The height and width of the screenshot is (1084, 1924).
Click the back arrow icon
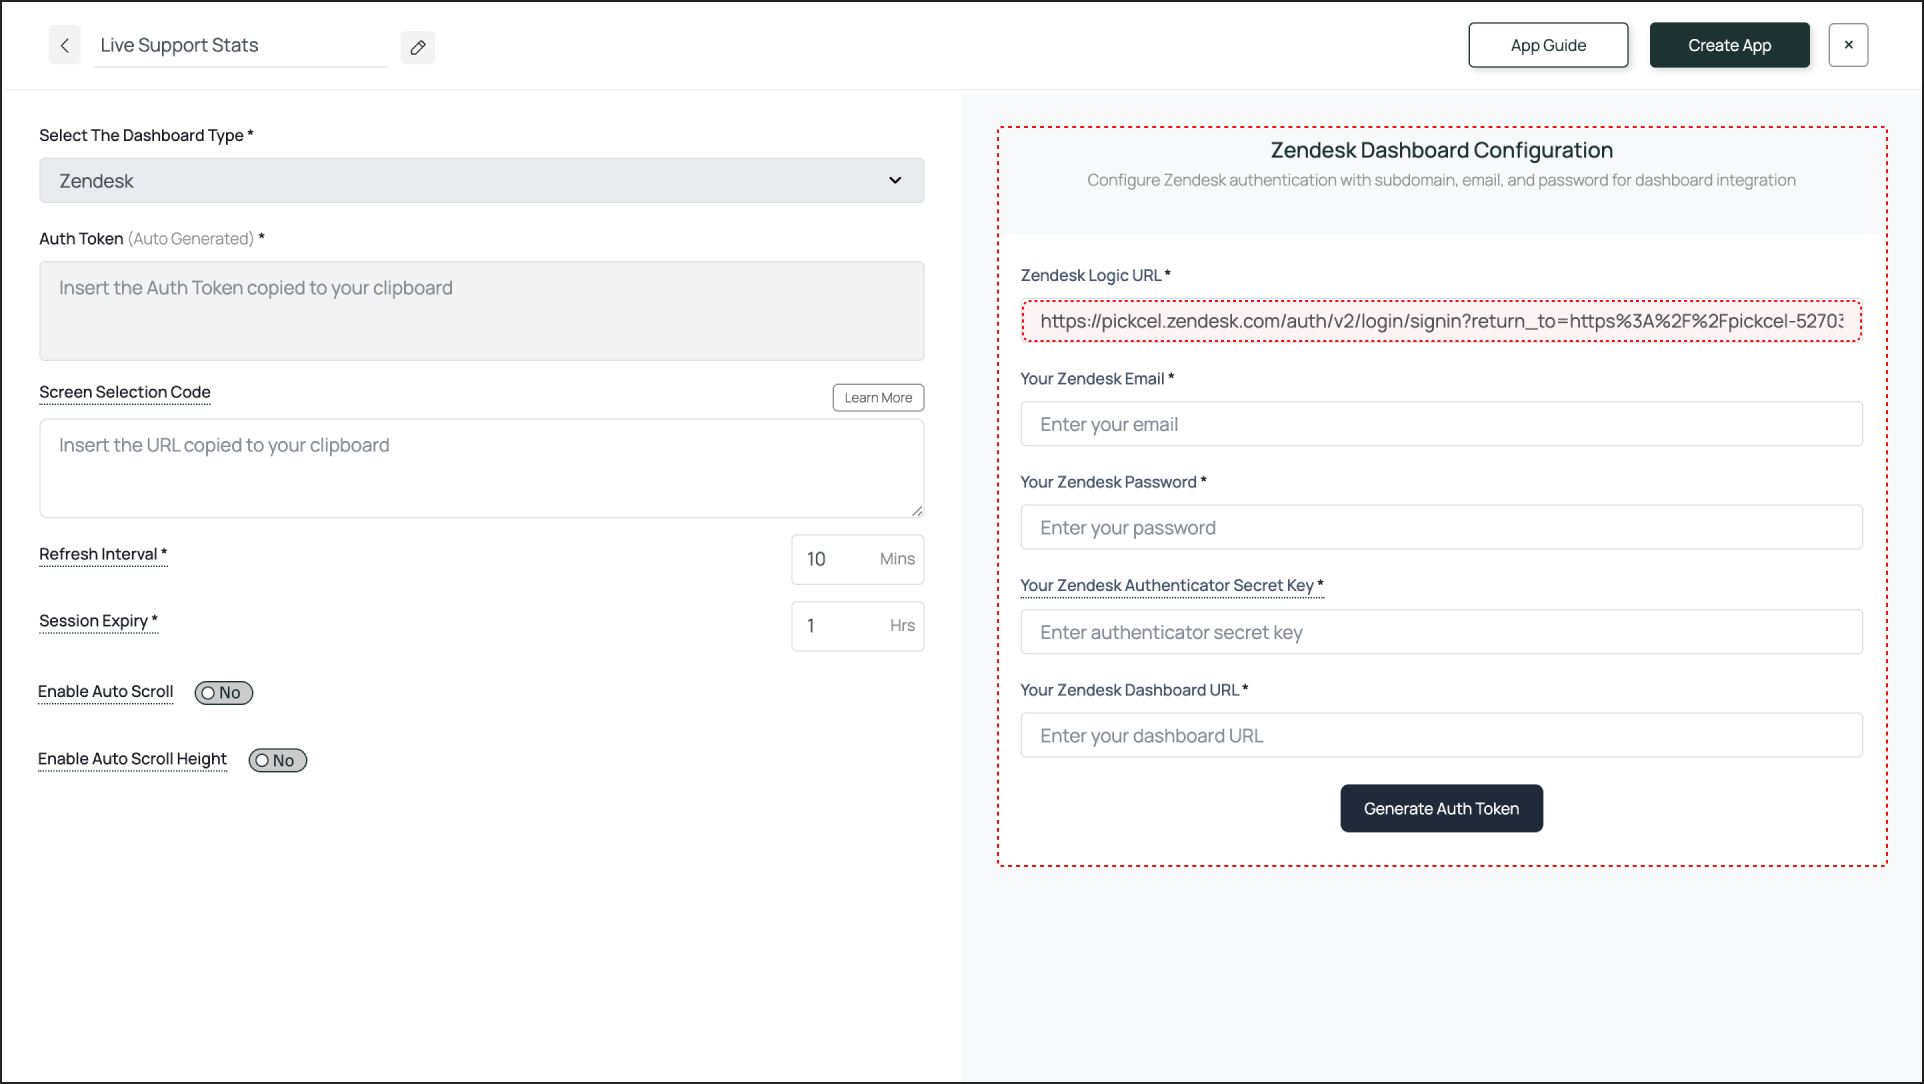(65, 46)
